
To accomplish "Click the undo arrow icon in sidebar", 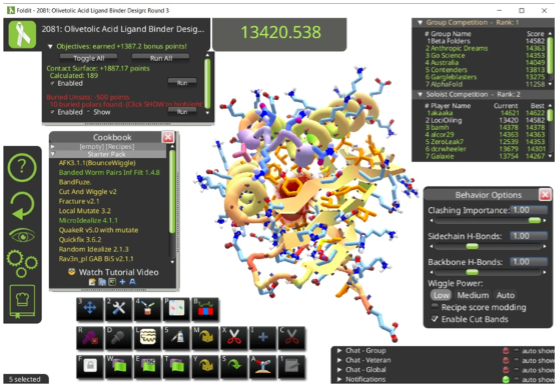I will [x=22, y=206].
